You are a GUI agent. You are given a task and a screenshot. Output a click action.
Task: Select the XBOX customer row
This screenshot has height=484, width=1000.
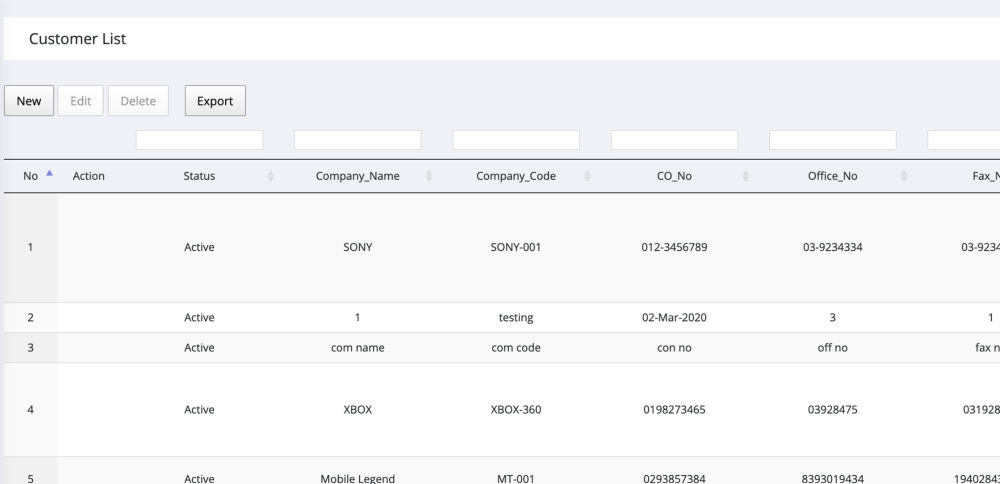[x=357, y=410]
